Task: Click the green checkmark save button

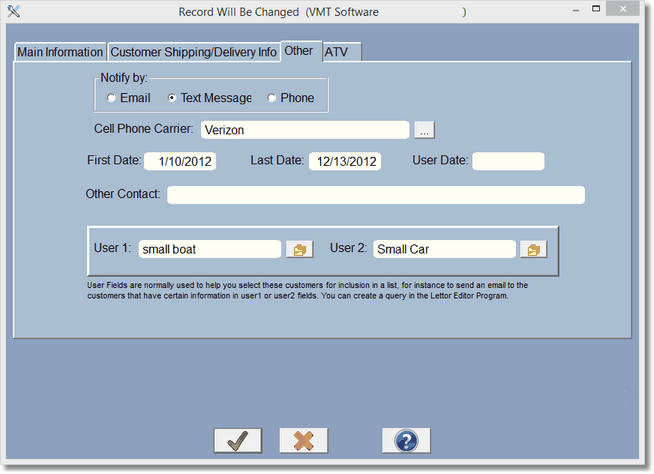Action: tap(237, 440)
